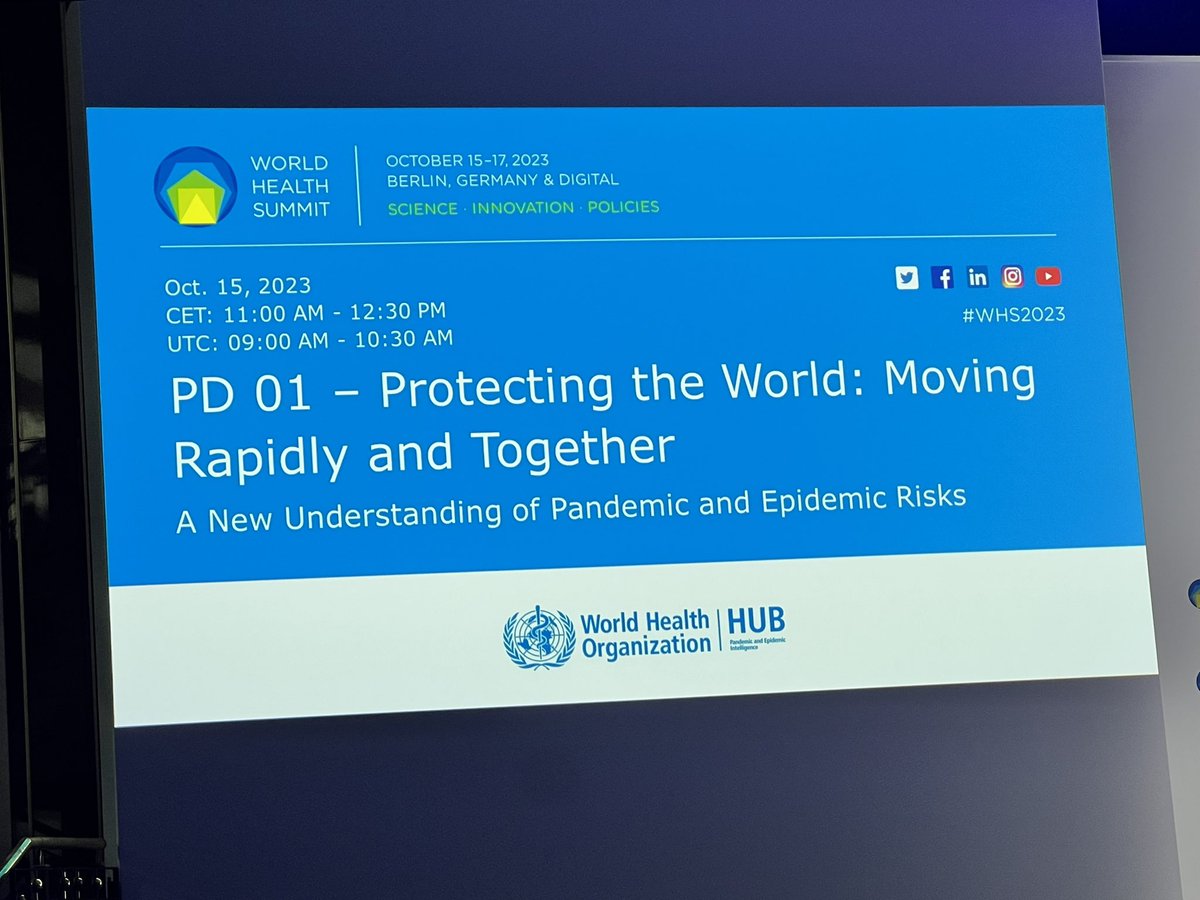Toggle the UTC time display

pyautogui.click(x=308, y=339)
